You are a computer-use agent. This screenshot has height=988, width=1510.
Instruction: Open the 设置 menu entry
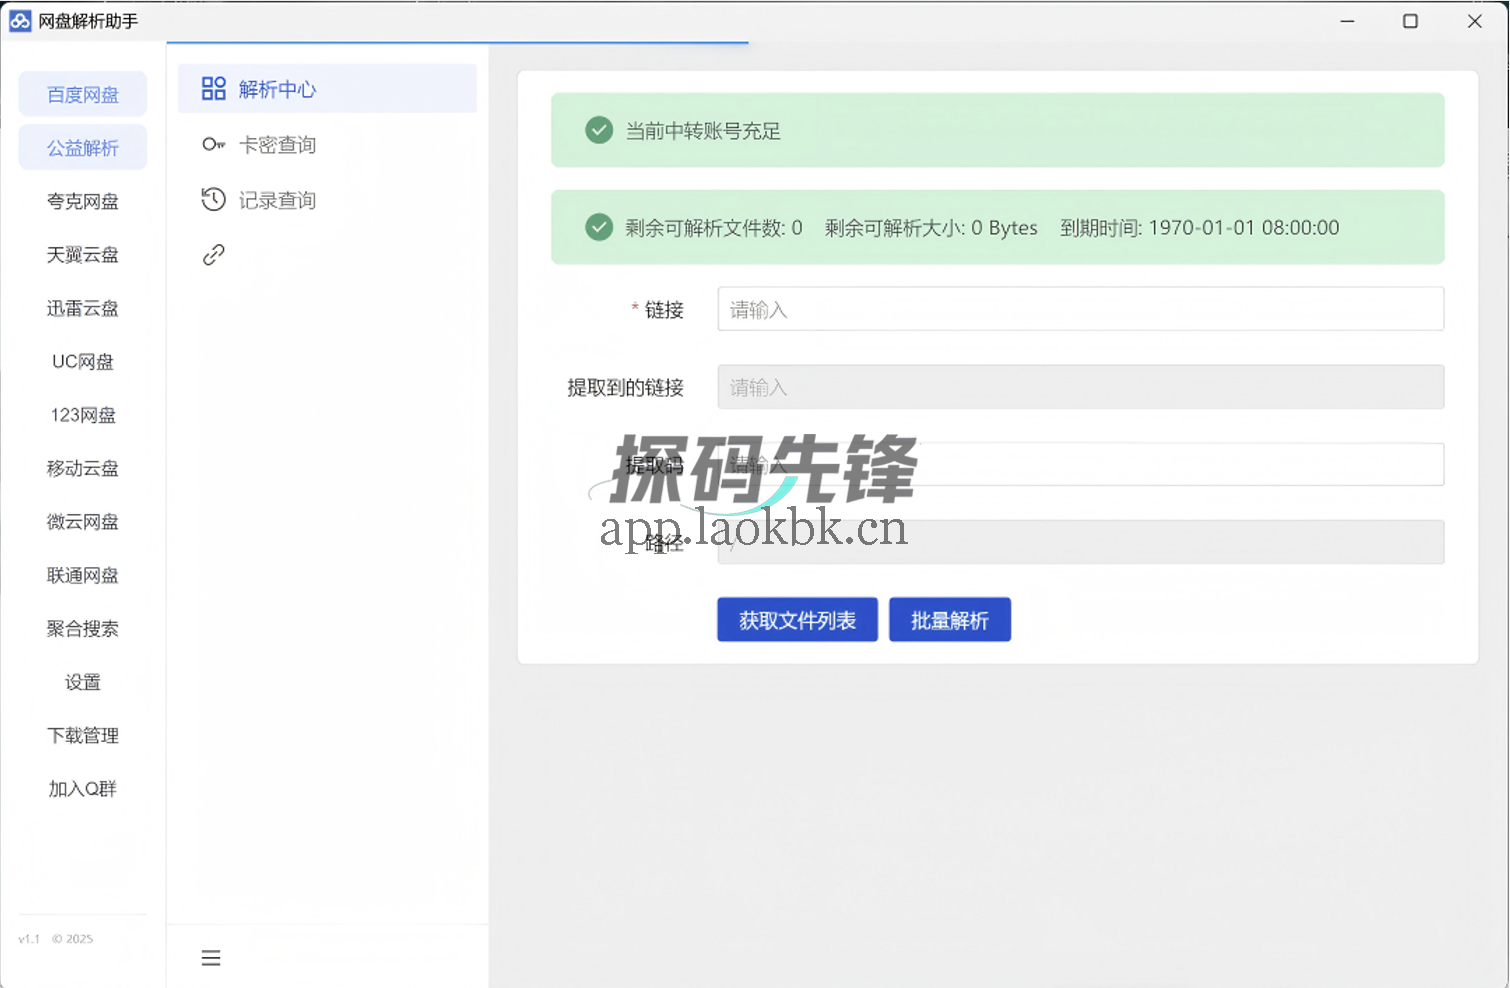pos(82,681)
